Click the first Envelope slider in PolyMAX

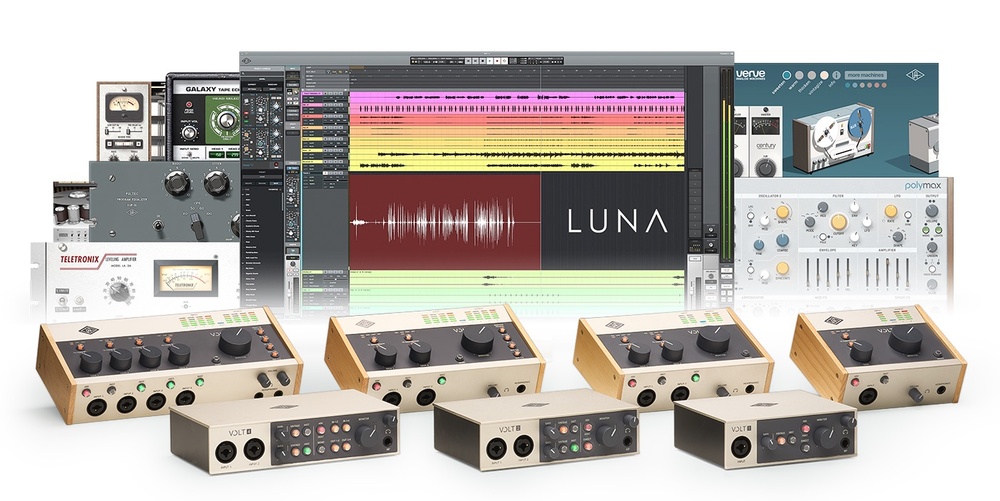click(809, 271)
